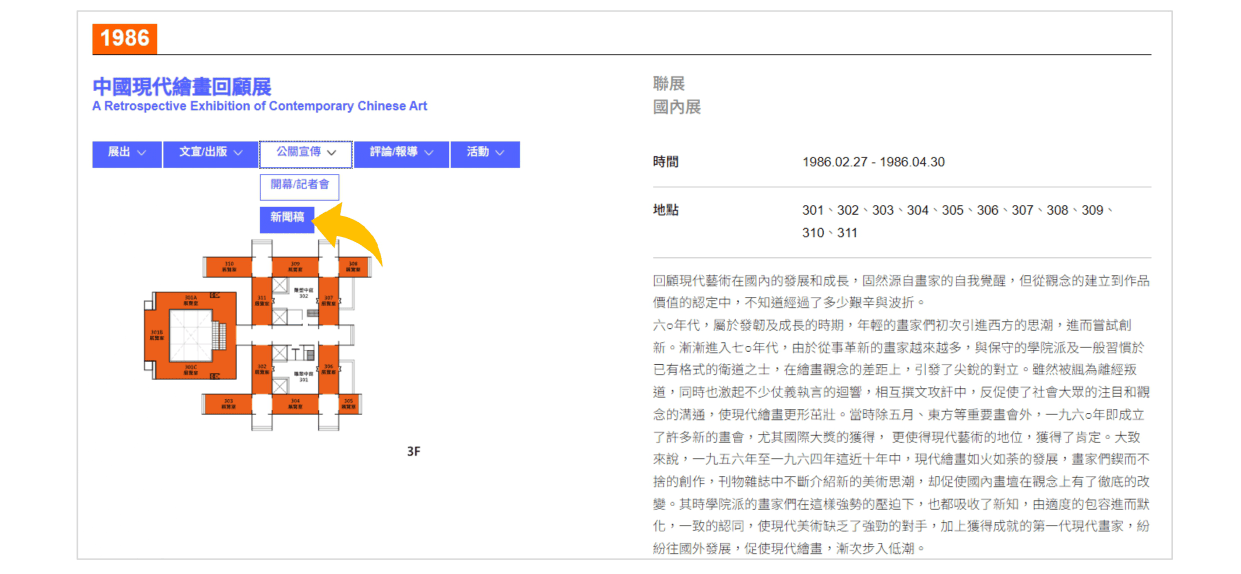The height and width of the screenshot is (574, 1241).
Task: Choose the 新聞稿 menu item
Action: pyautogui.click(x=287, y=219)
